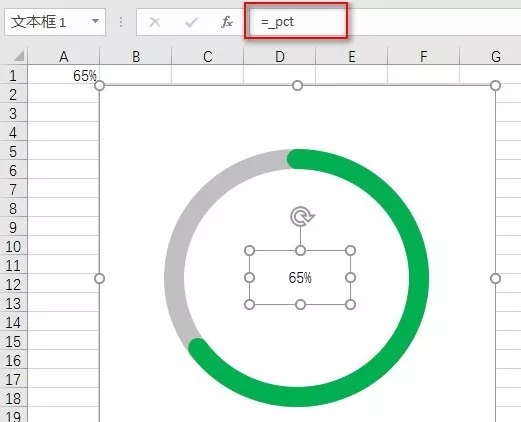This screenshot has height=422, width=521.
Task: Click the rotation handle above the text box
Action: tap(302, 216)
